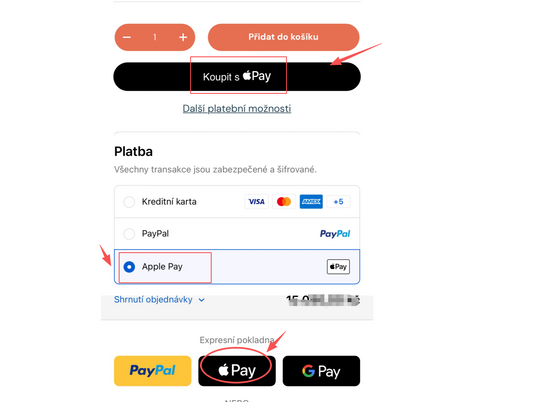Select the PayPal radio option
The image size is (536, 402).
click(129, 234)
